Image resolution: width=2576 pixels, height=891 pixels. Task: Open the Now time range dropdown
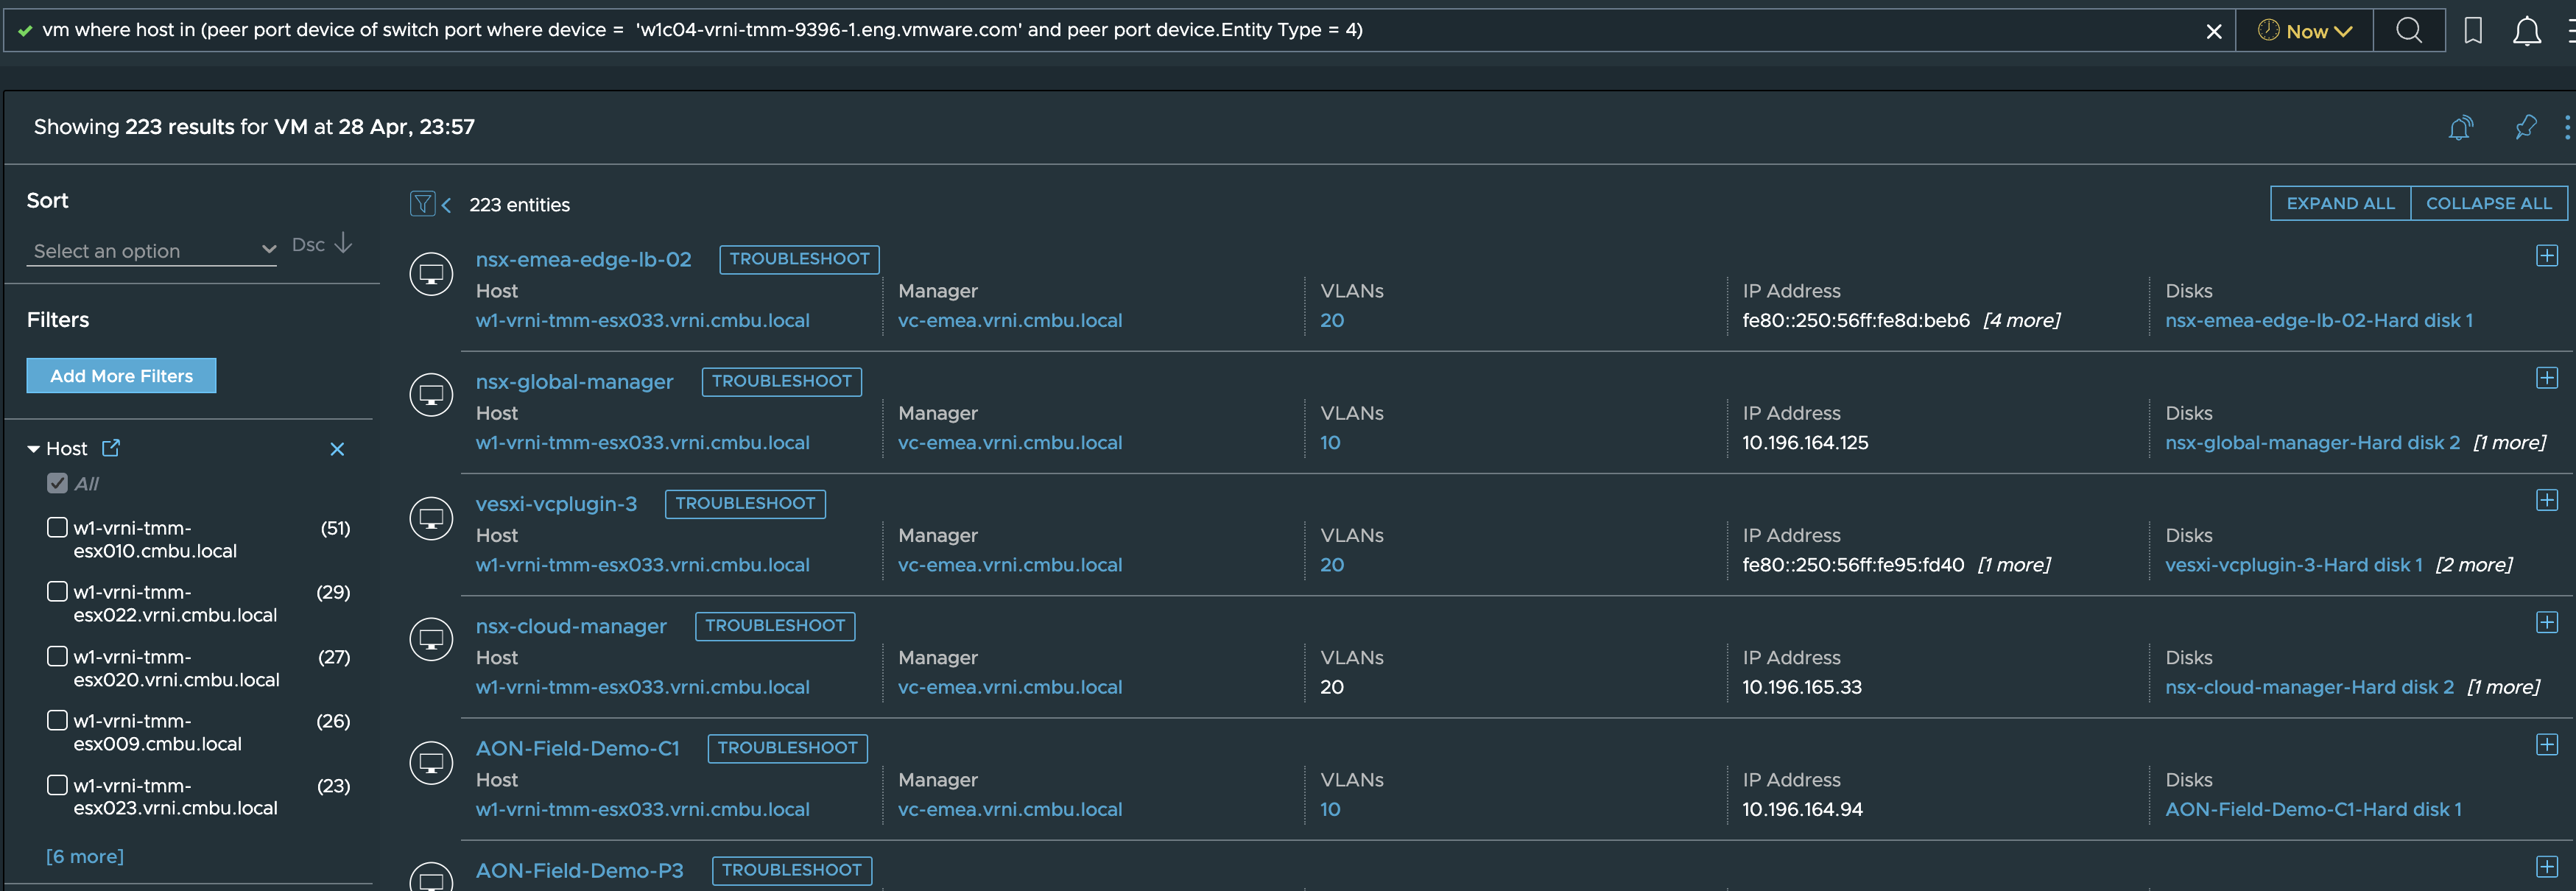[x=2304, y=31]
